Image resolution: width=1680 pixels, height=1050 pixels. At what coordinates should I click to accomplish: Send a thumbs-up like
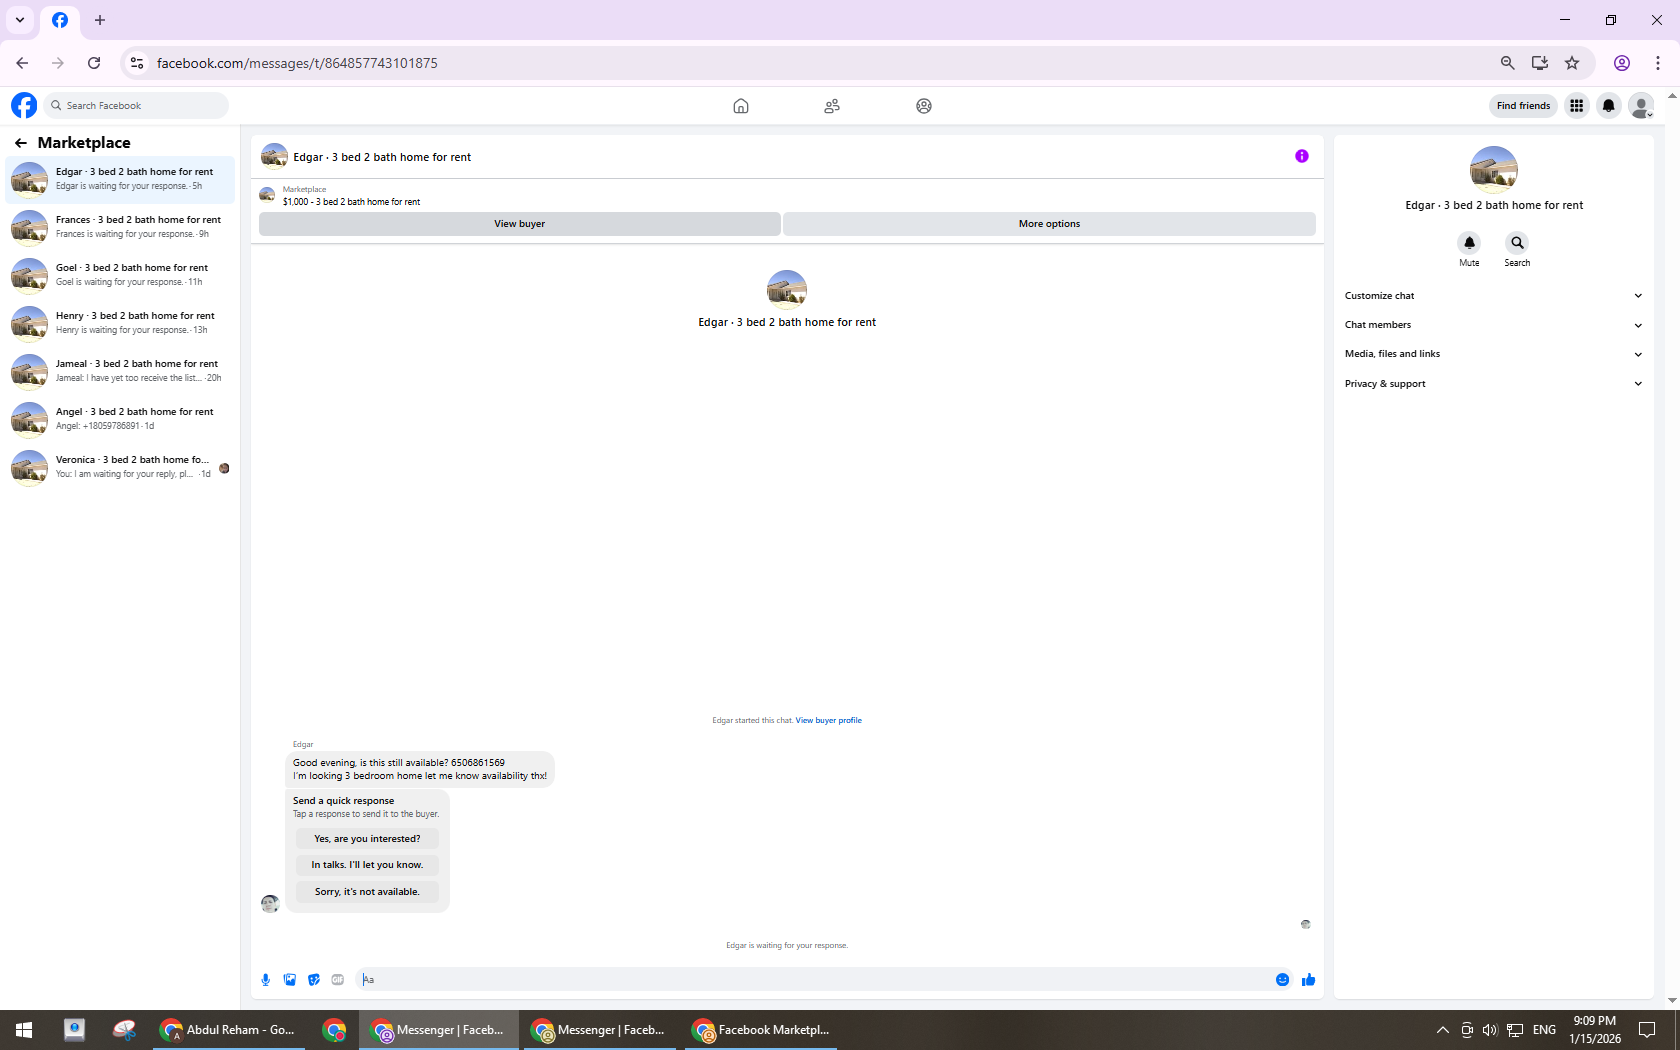pos(1308,980)
